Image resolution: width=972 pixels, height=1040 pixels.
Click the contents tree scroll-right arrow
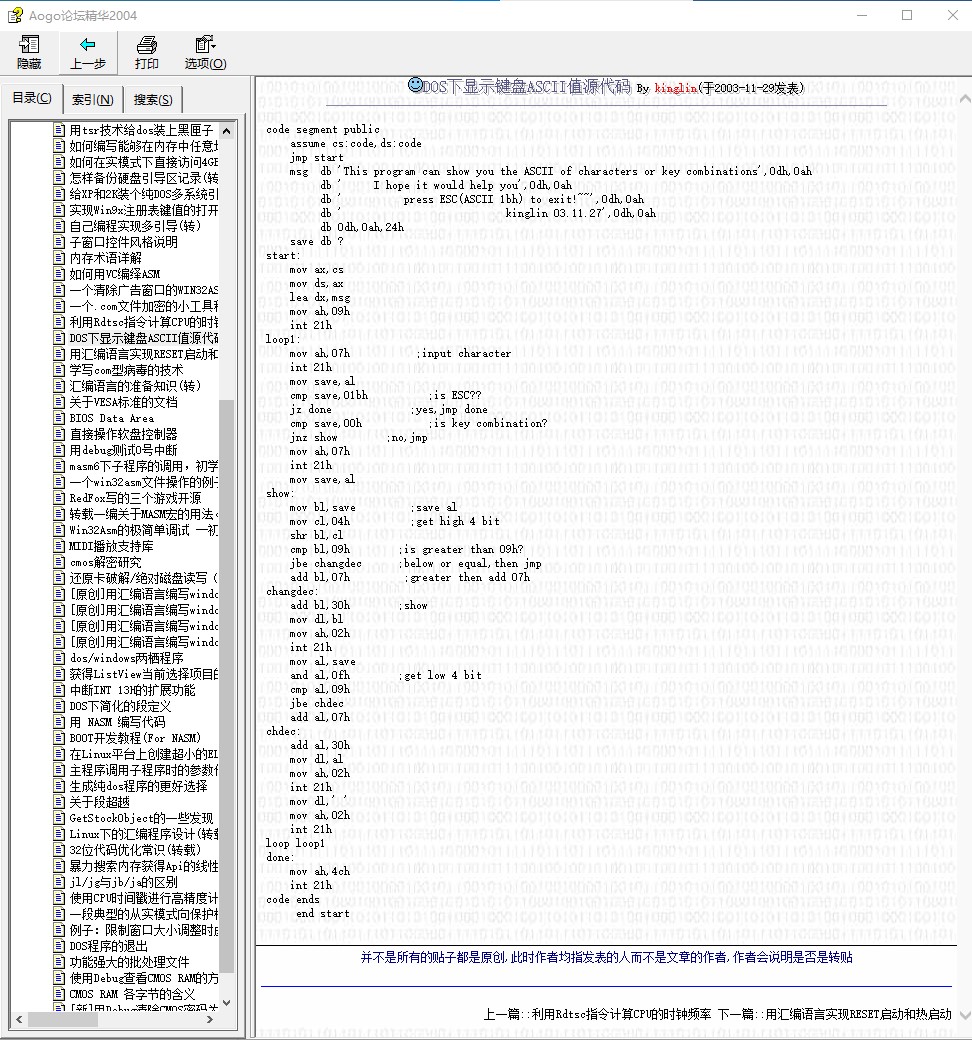point(210,1019)
